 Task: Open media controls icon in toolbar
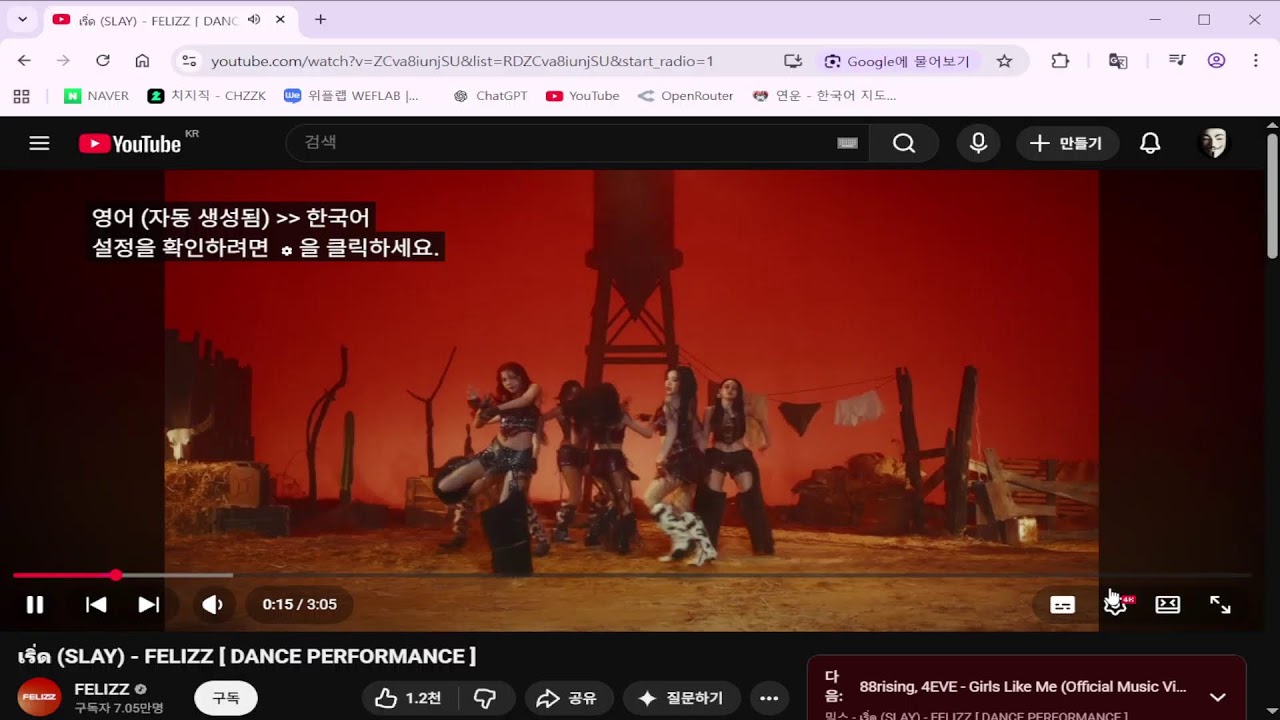pos(1177,61)
